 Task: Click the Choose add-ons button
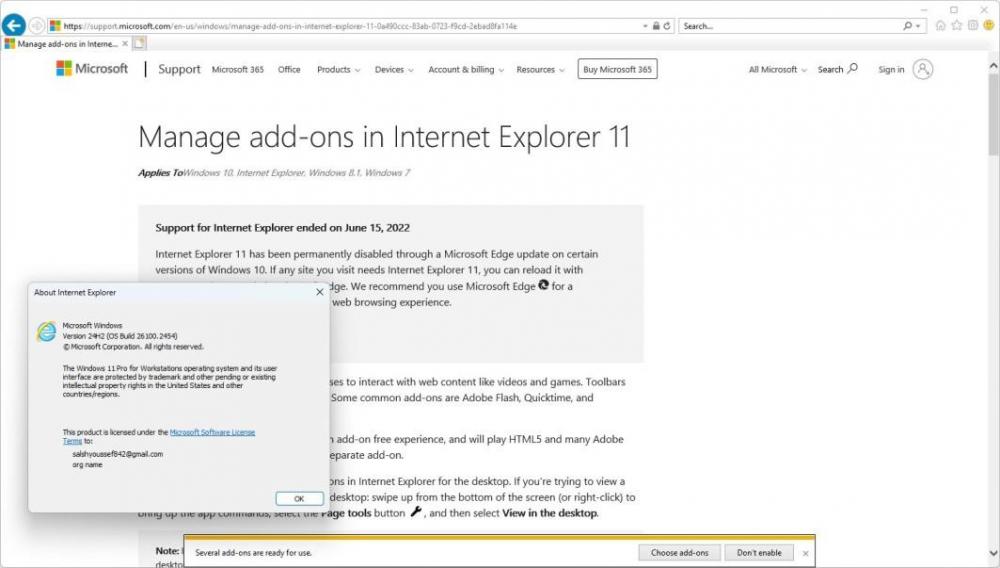click(x=680, y=552)
